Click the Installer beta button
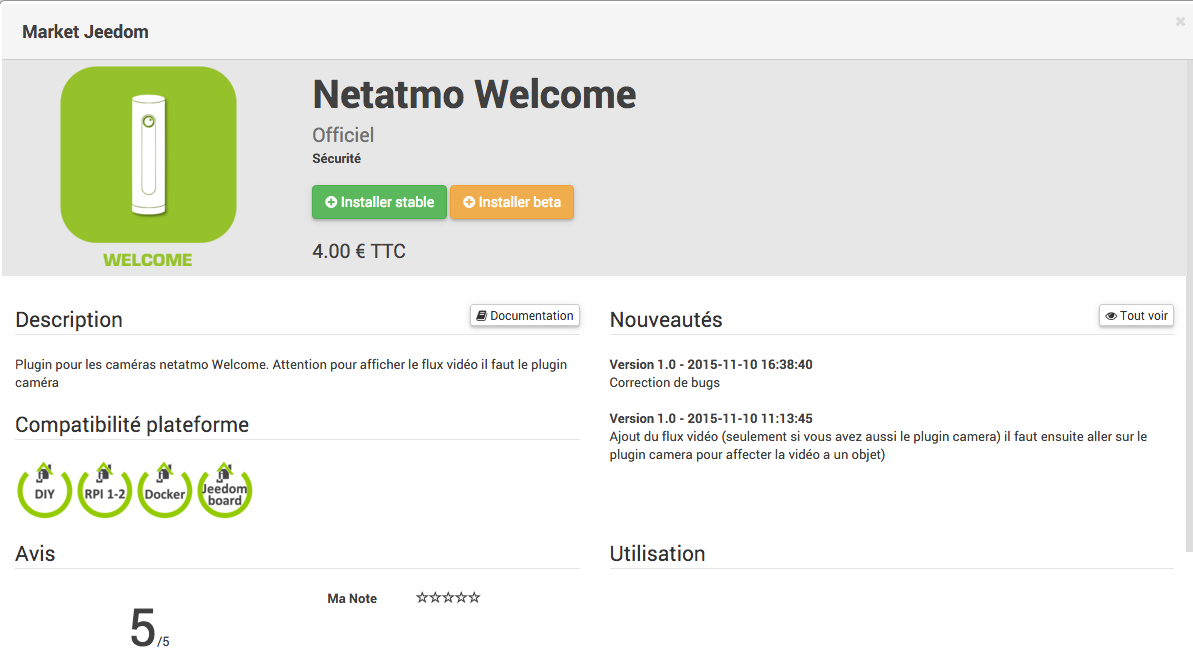Screen dimensions: 1193x670 click(512, 202)
